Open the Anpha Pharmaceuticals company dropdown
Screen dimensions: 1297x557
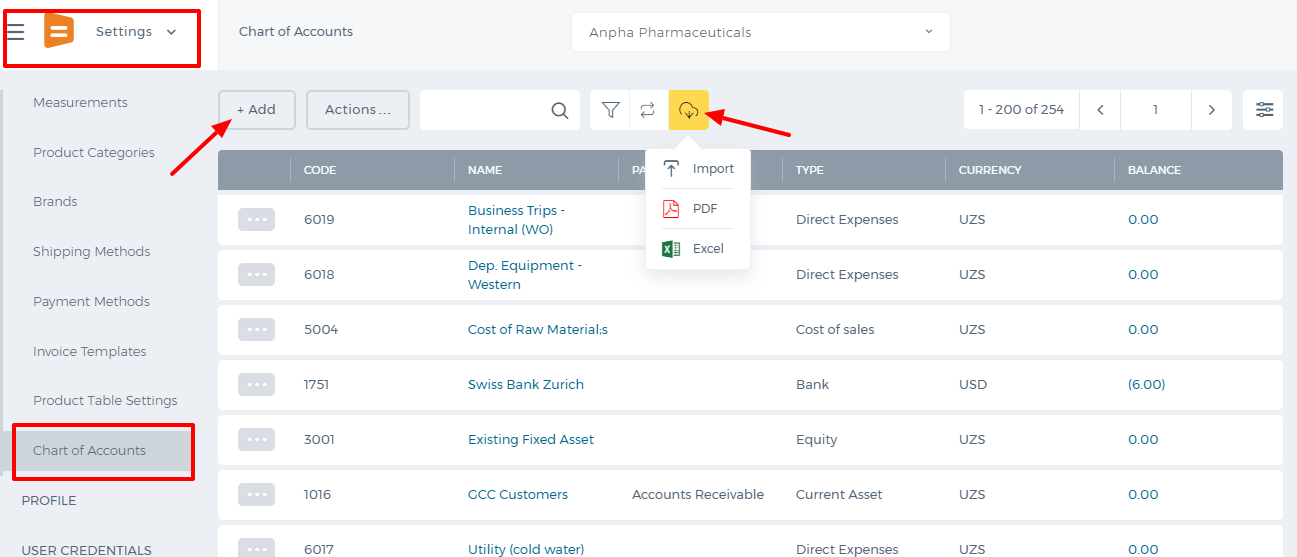[x=761, y=32]
